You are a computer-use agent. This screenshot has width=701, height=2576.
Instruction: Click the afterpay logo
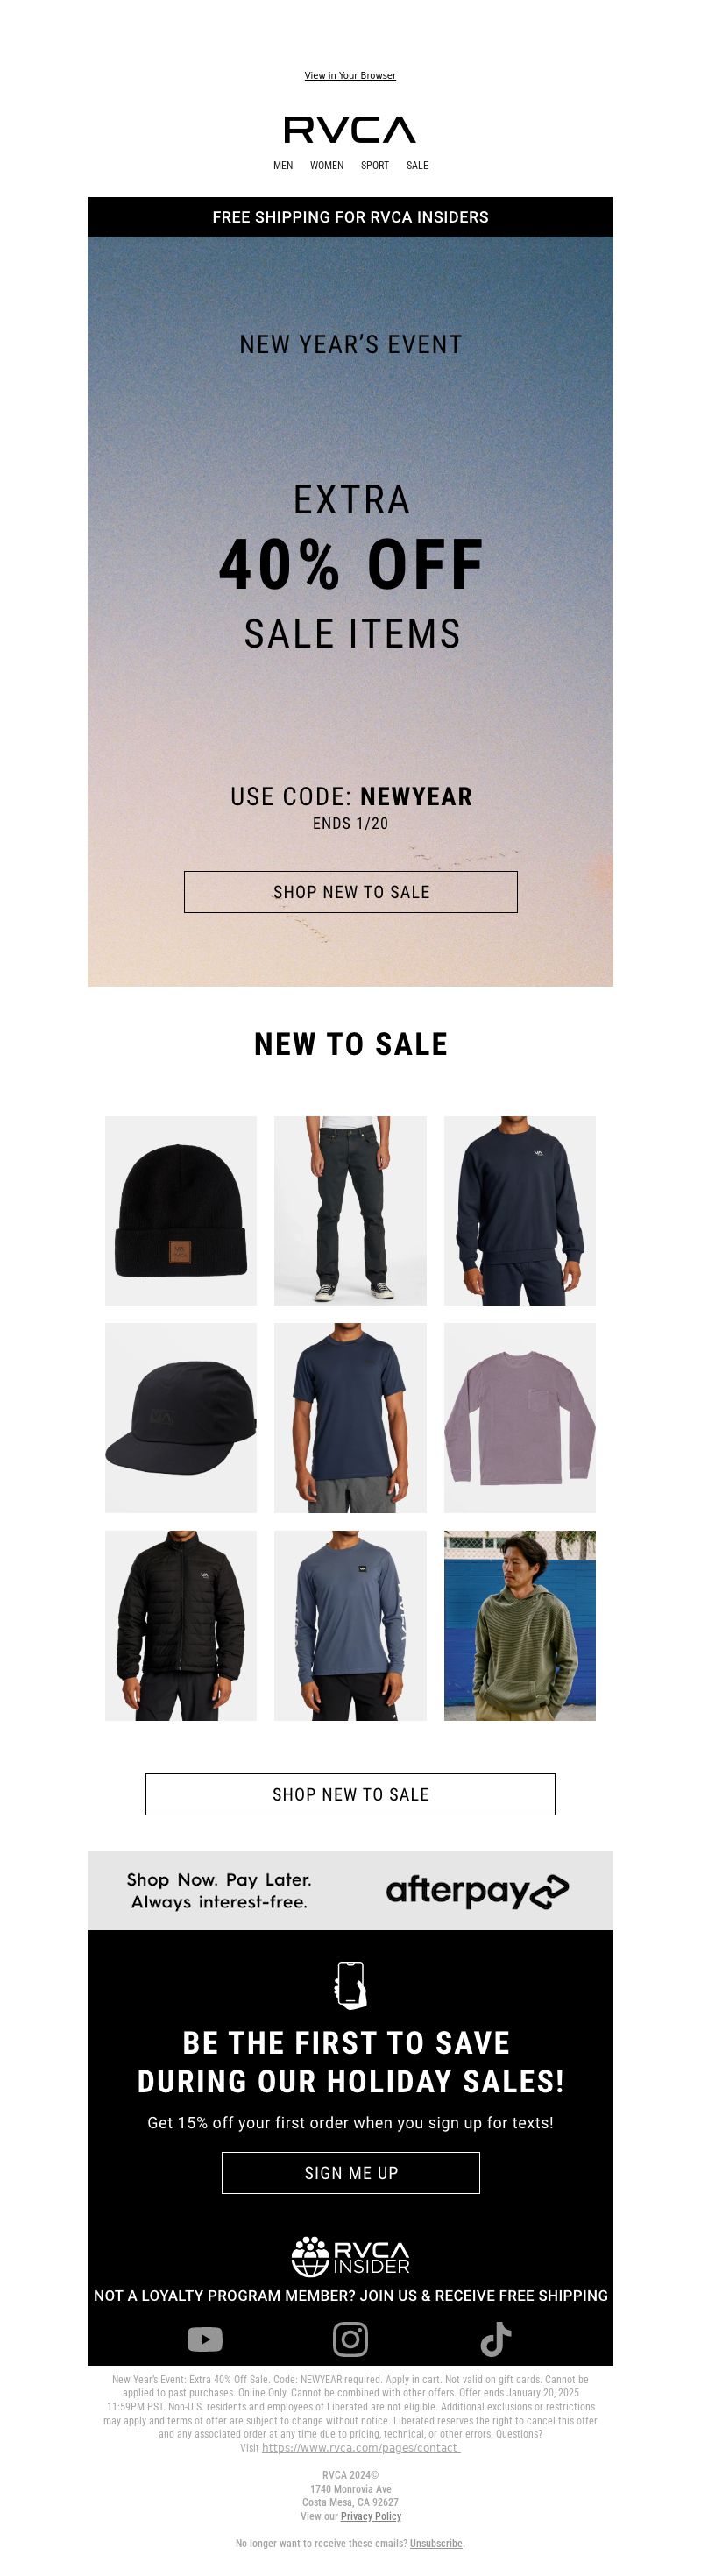tap(477, 1890)
